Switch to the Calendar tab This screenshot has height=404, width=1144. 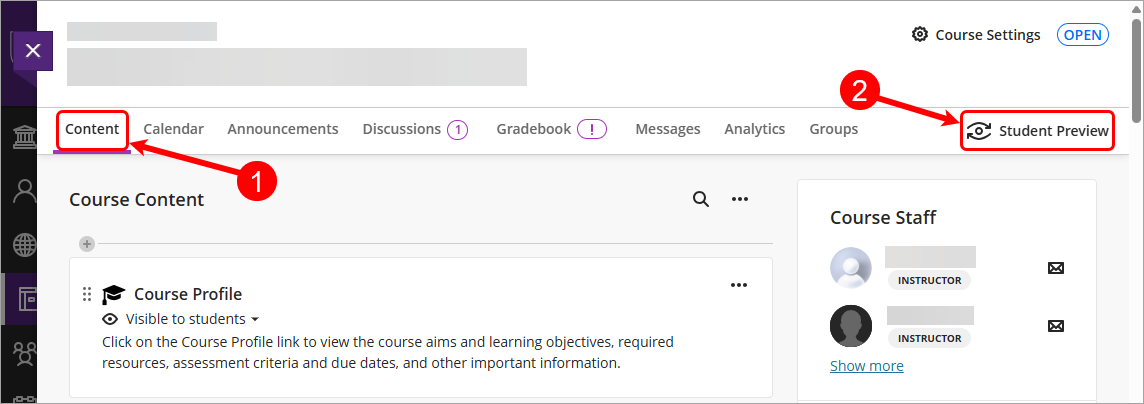pyautogui.click(x=173, y=129)
